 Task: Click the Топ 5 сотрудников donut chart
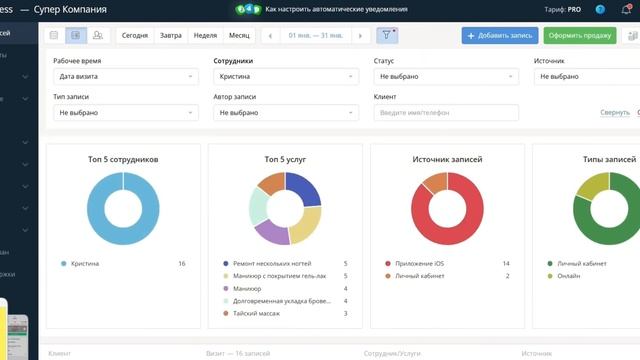click(x=123, y=209)
